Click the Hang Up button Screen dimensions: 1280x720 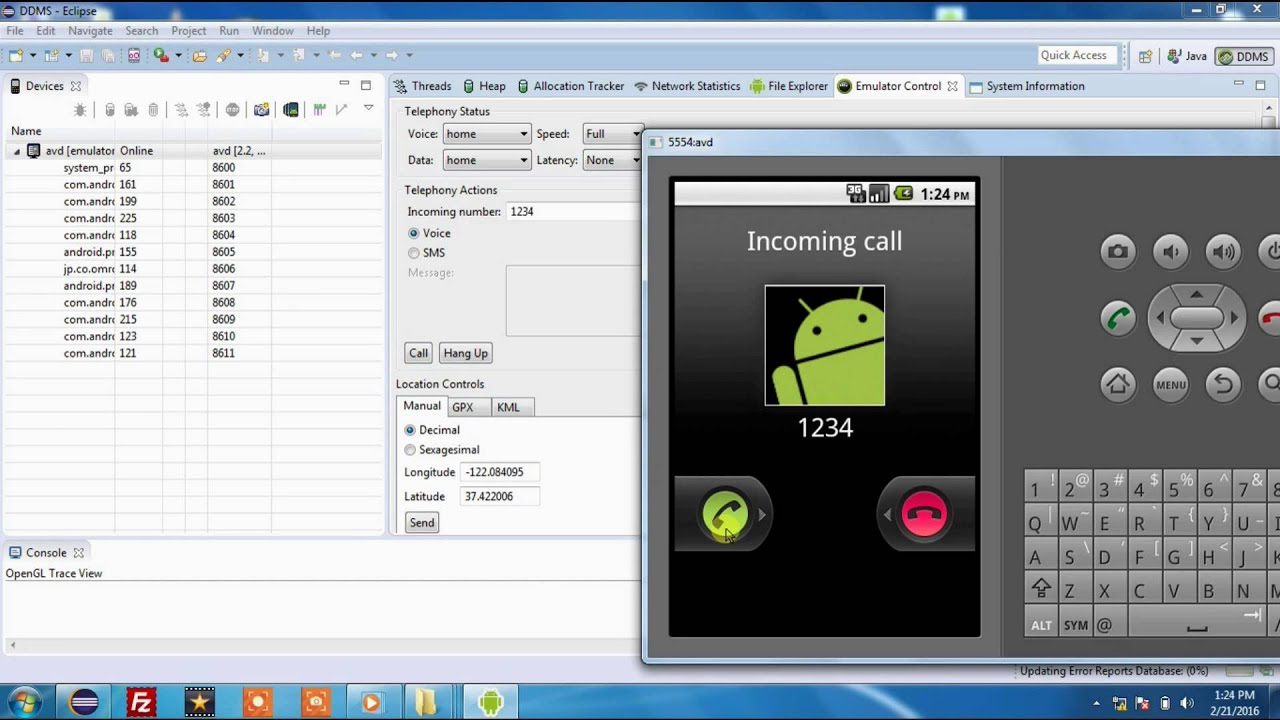click(x=465, y=353)
